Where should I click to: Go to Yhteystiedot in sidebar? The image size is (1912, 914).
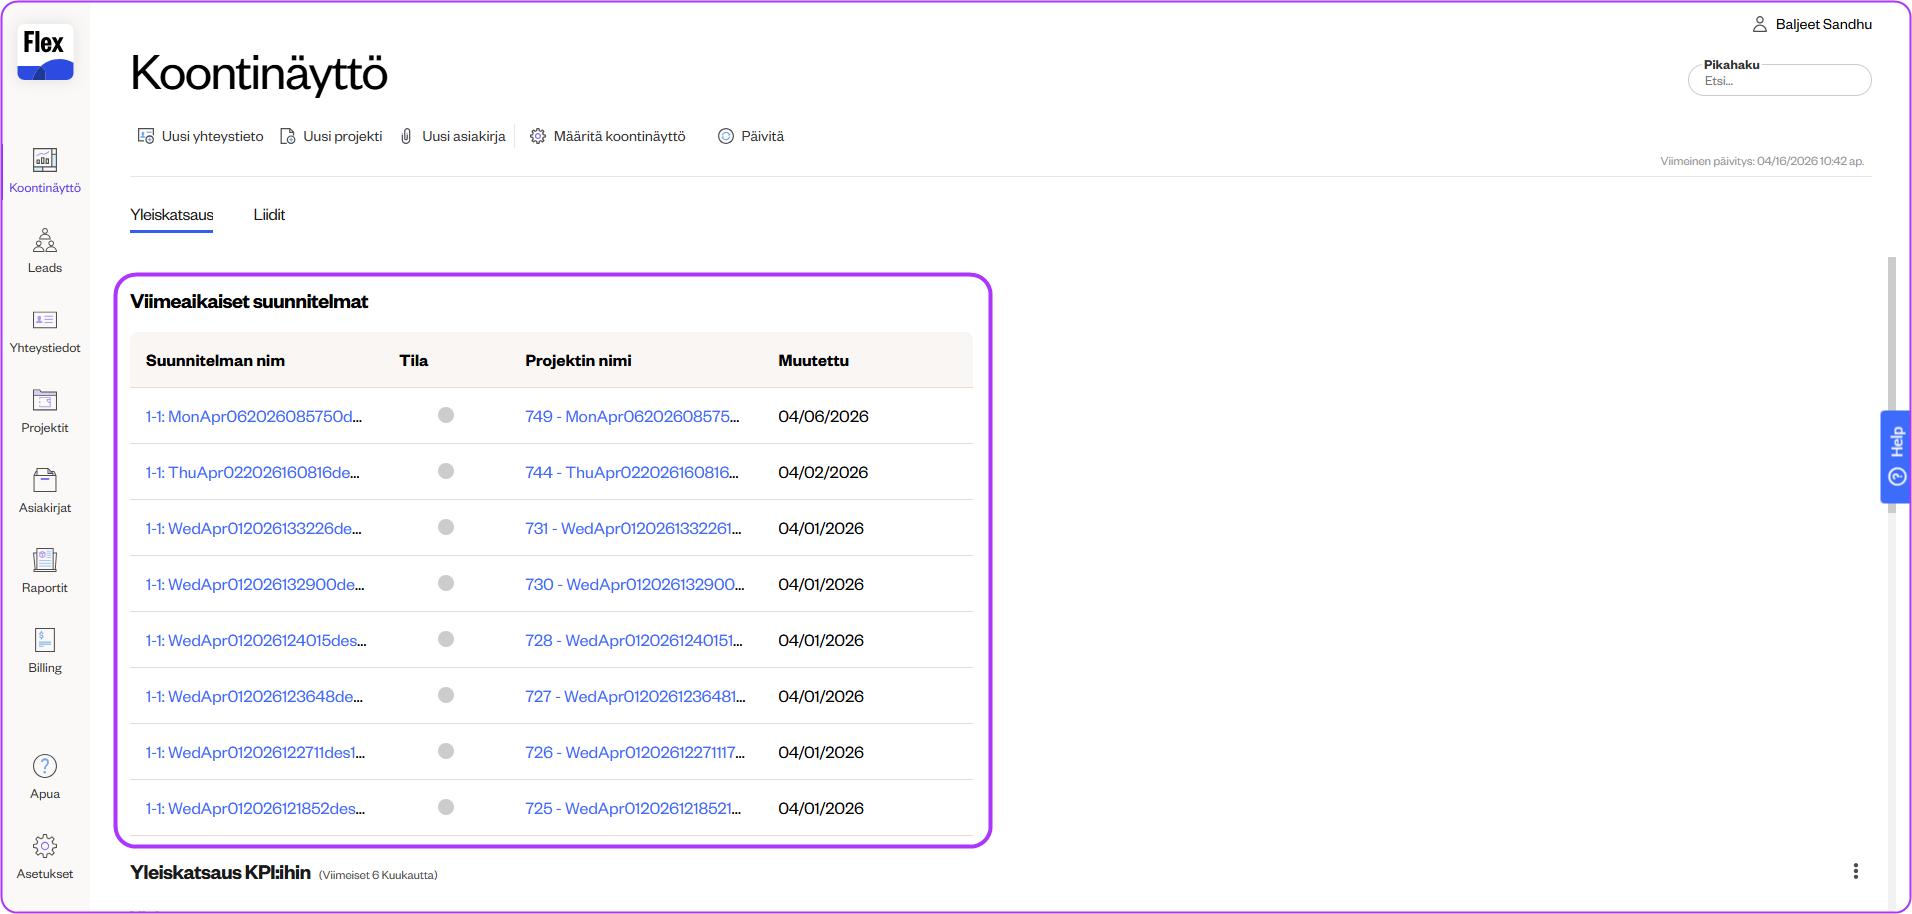tap(45, 331)
